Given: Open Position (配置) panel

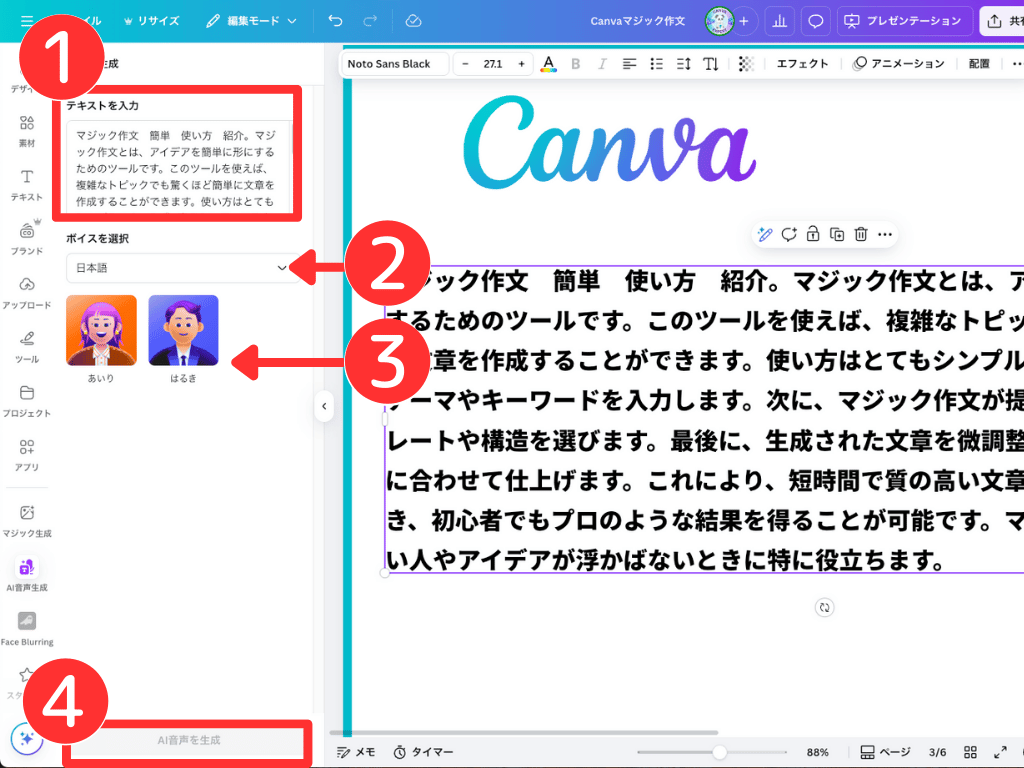Looking at the screenshot, I should [979, 63].
